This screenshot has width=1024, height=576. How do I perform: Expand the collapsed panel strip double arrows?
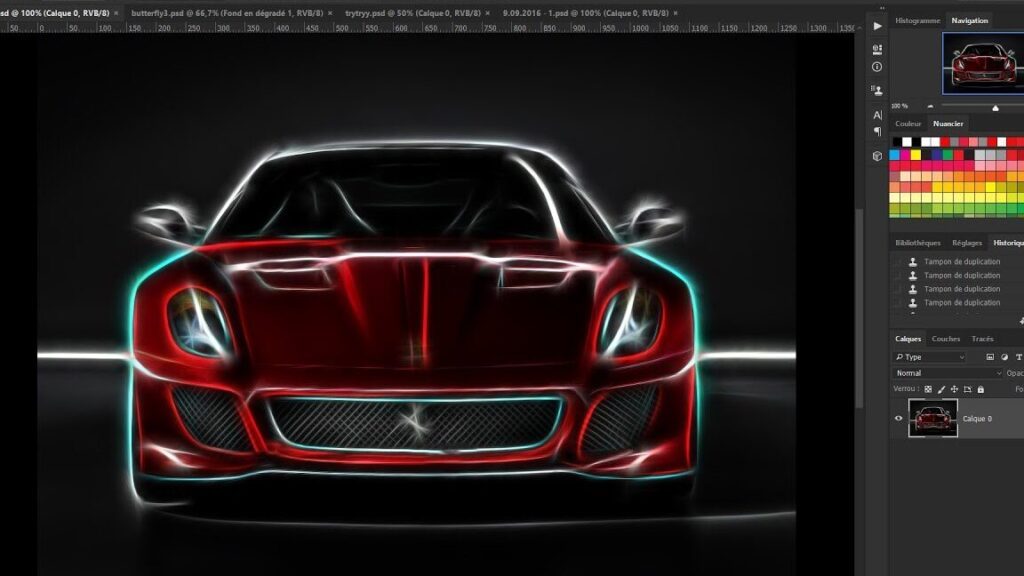pyautogui.click(x=882, y=8)
